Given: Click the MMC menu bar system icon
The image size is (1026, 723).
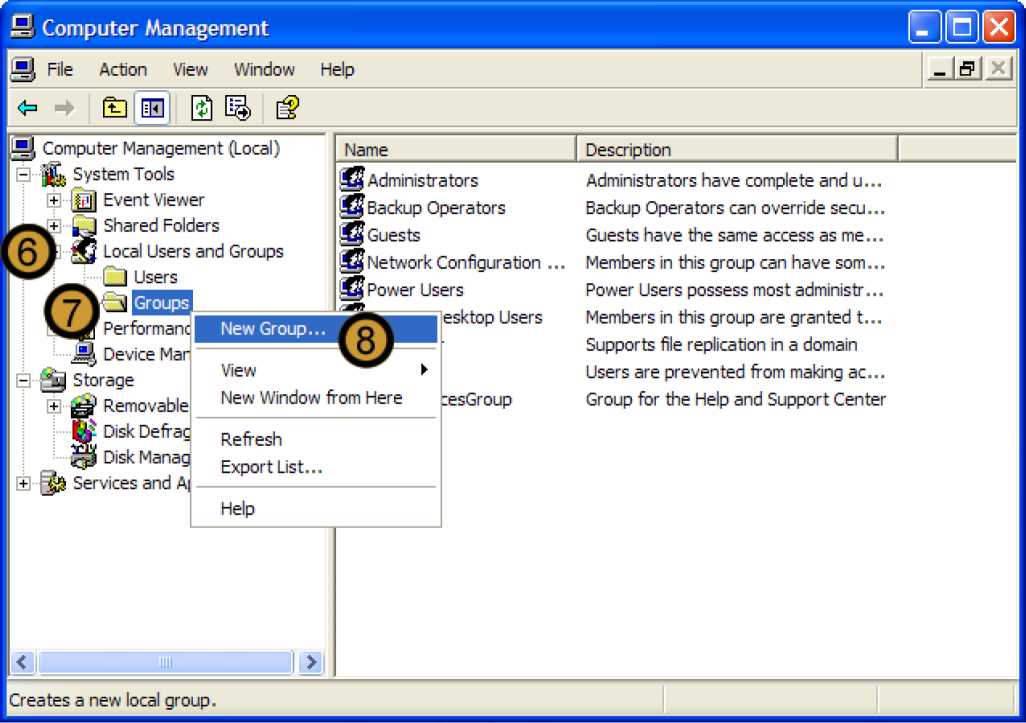Looking at the screenshot, I should pyautogui.click(x=22, y=69).
